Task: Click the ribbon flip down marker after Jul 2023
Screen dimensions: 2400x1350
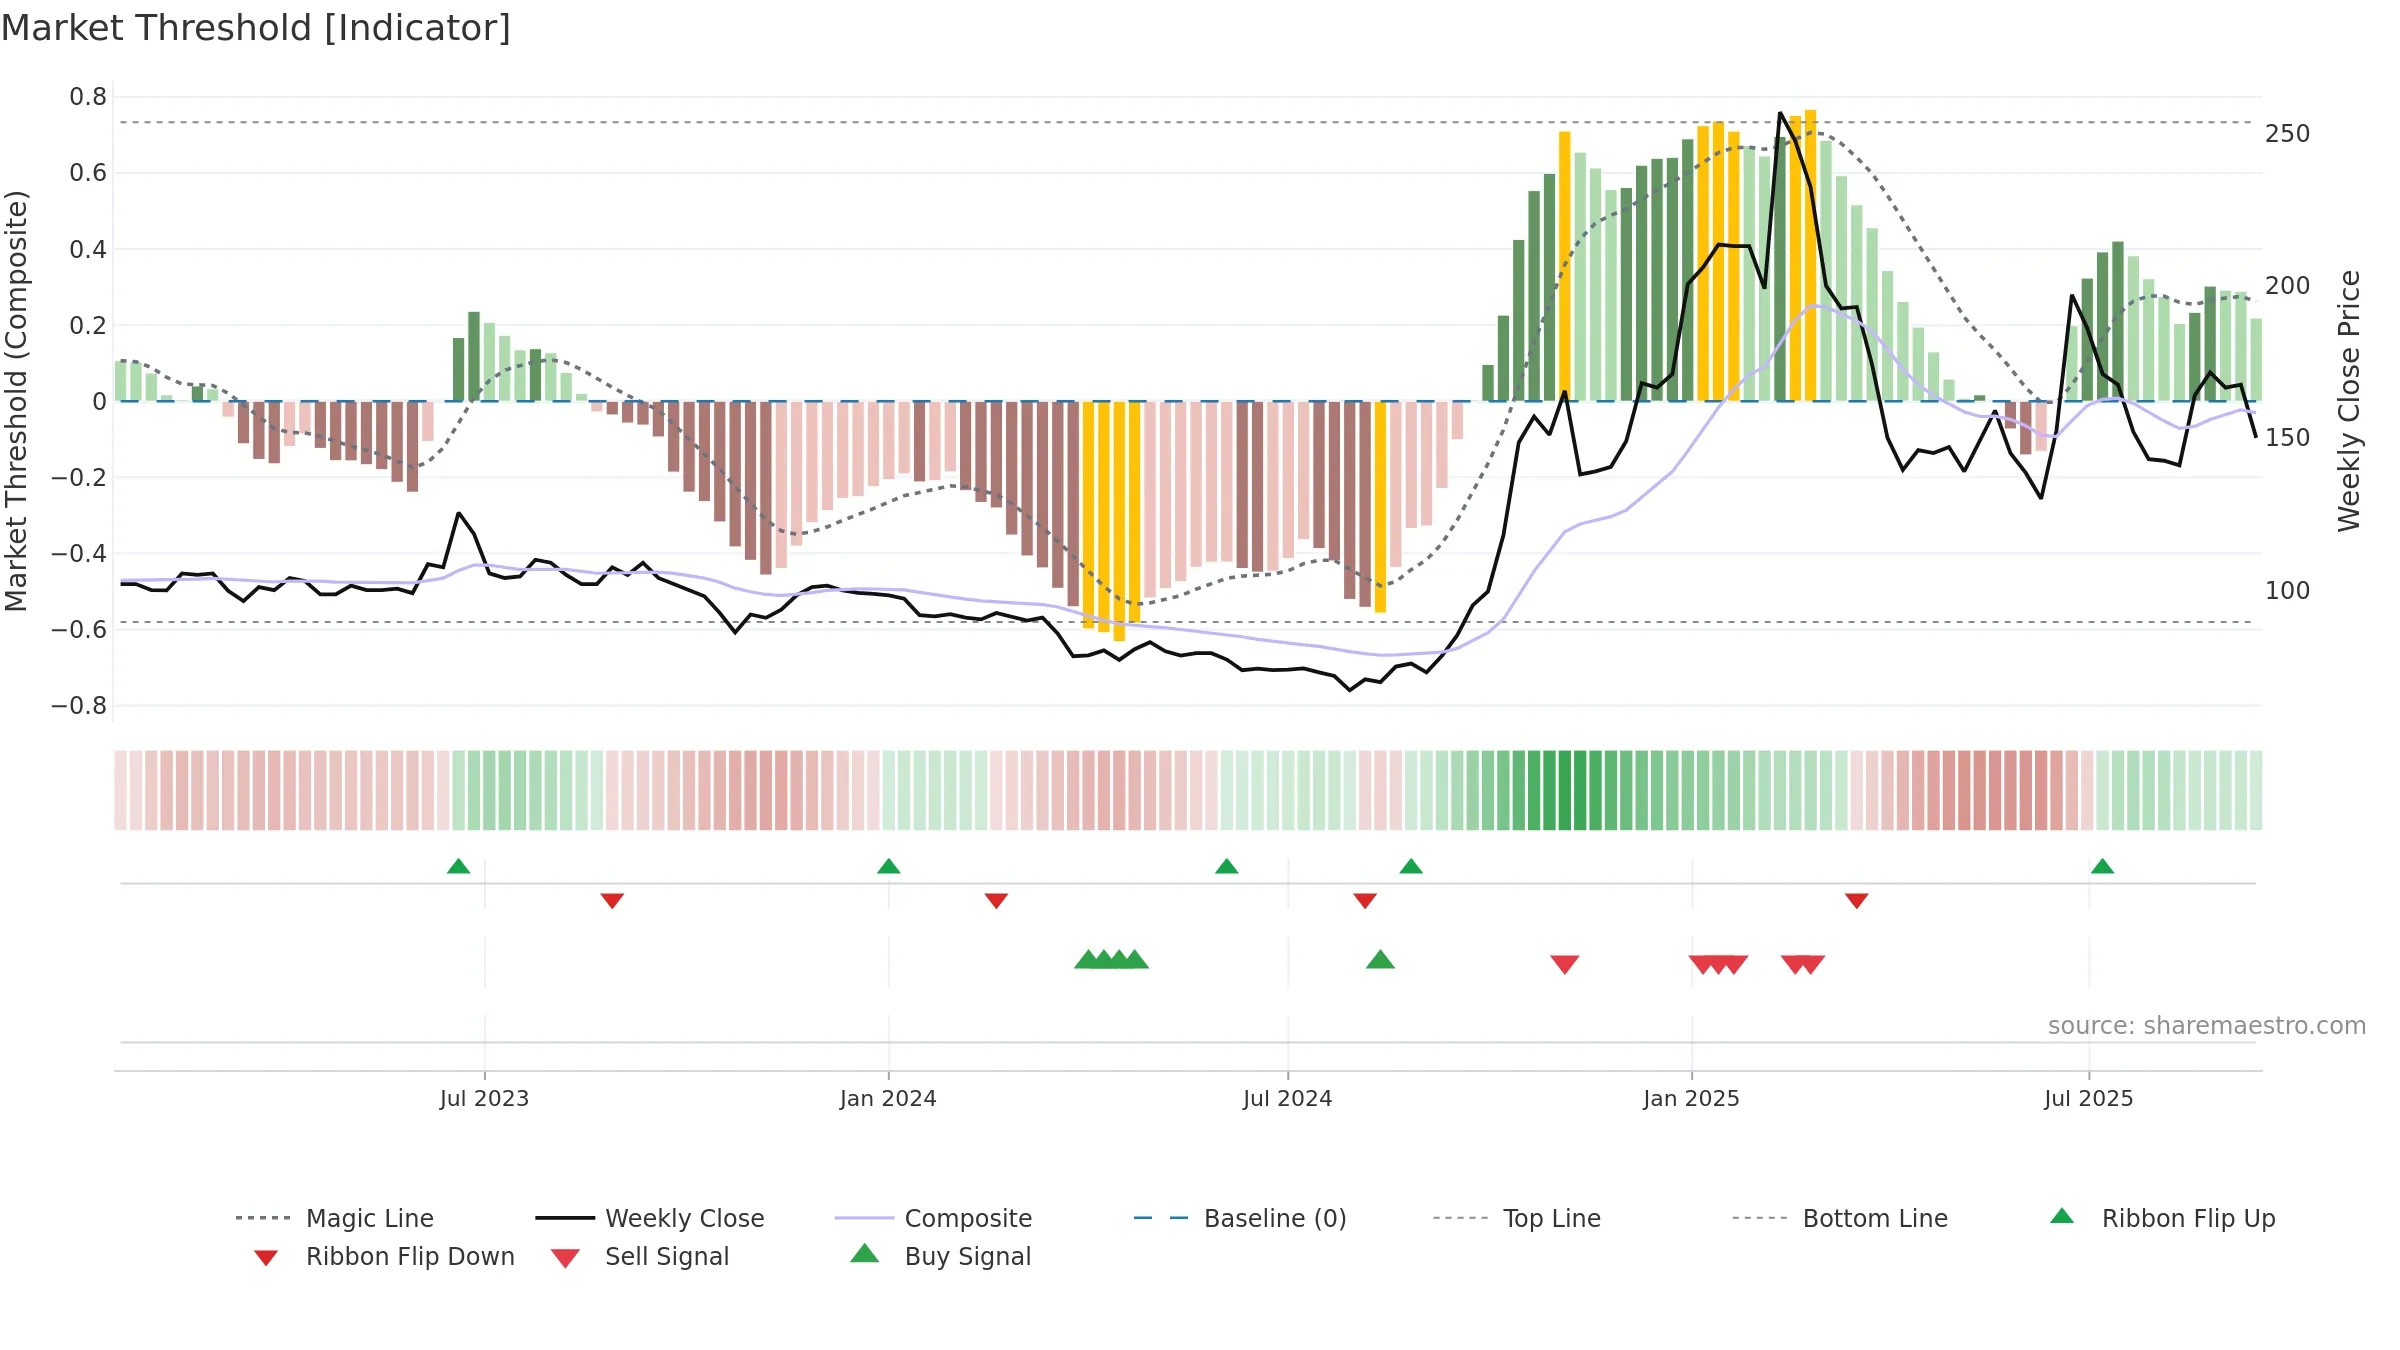Action: (612, 901)
